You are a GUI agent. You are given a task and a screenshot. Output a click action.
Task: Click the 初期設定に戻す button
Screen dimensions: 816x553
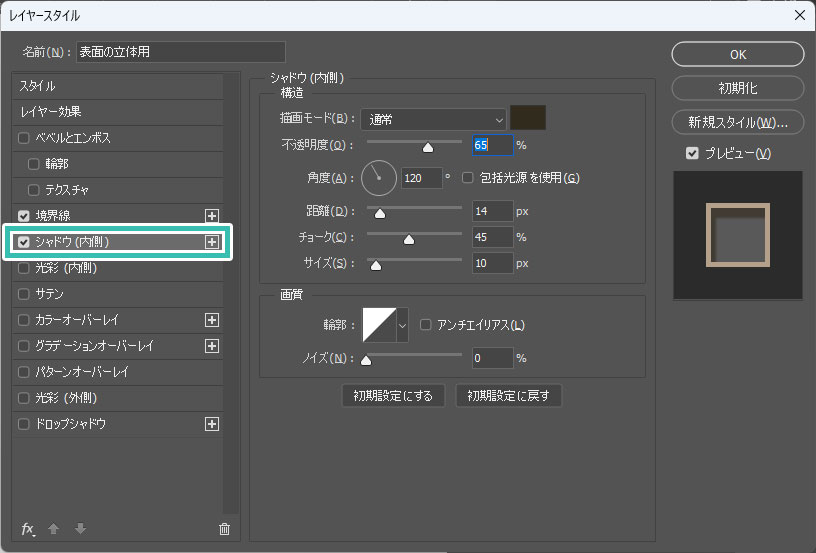coord(508,396)
